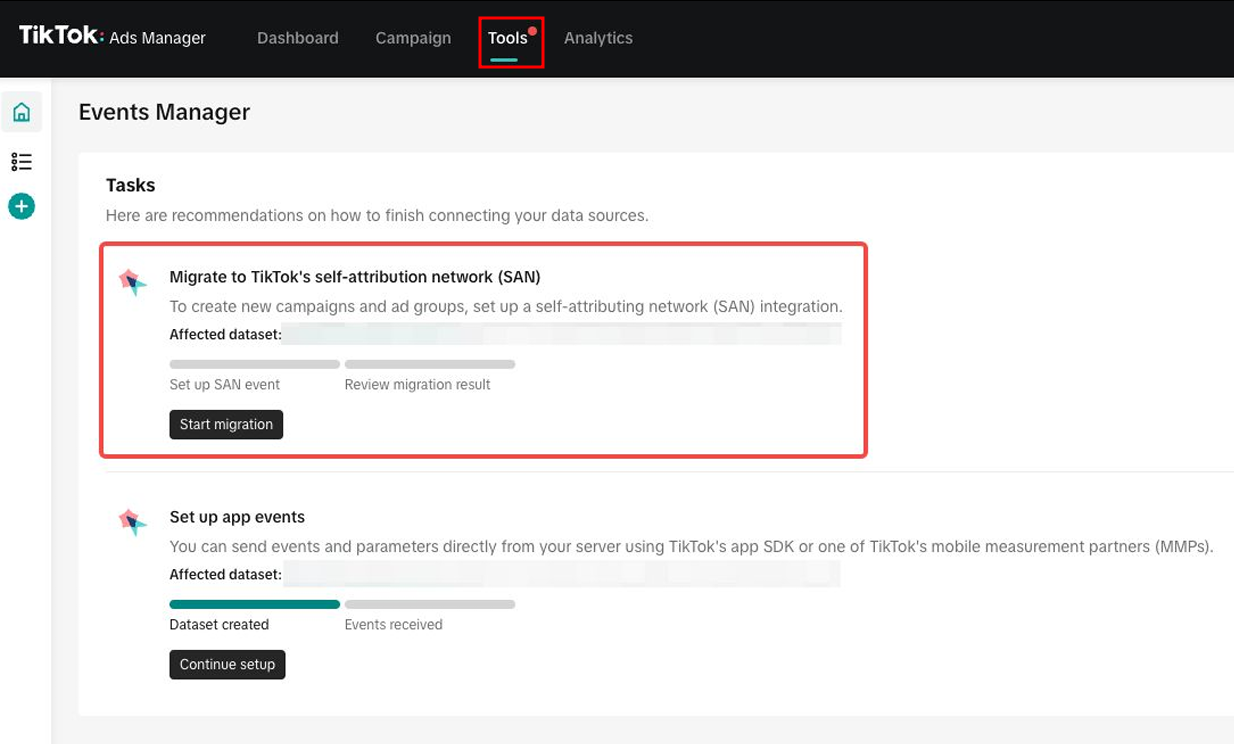Open the list view icon in the sidebar
Viewport: 1234px width, 744px height.
click(21, 161)
